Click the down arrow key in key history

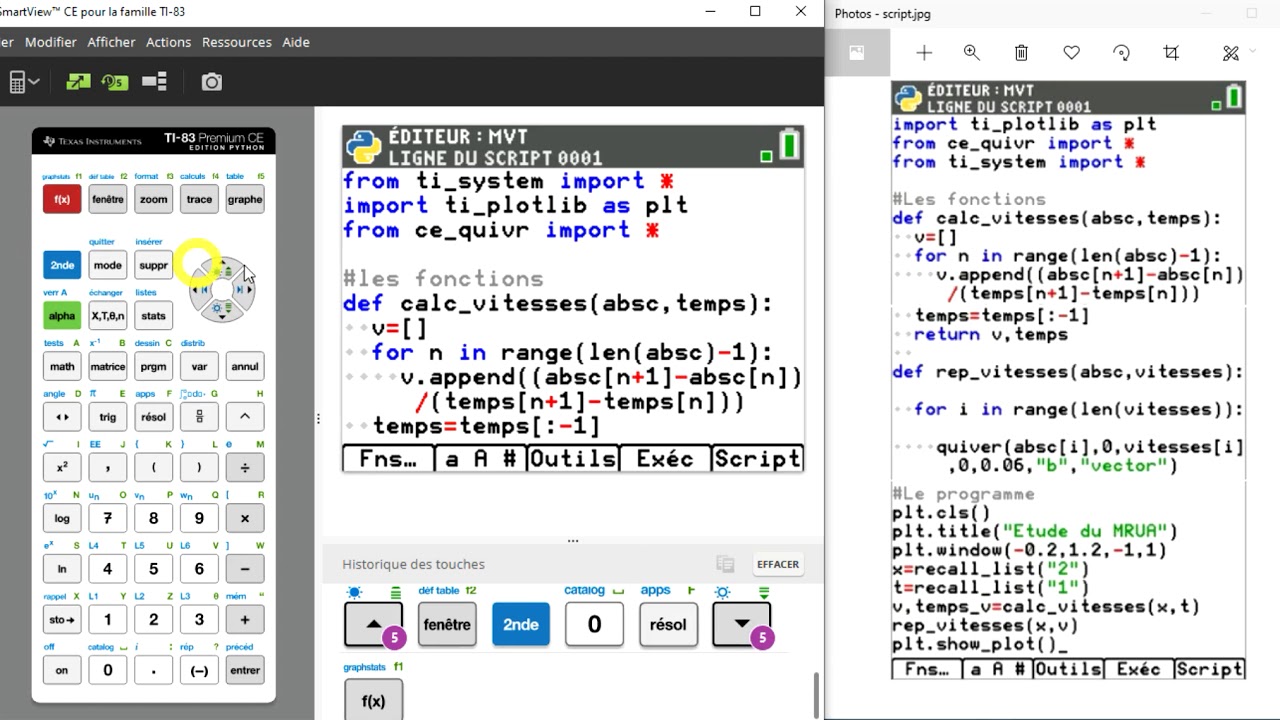741,624
